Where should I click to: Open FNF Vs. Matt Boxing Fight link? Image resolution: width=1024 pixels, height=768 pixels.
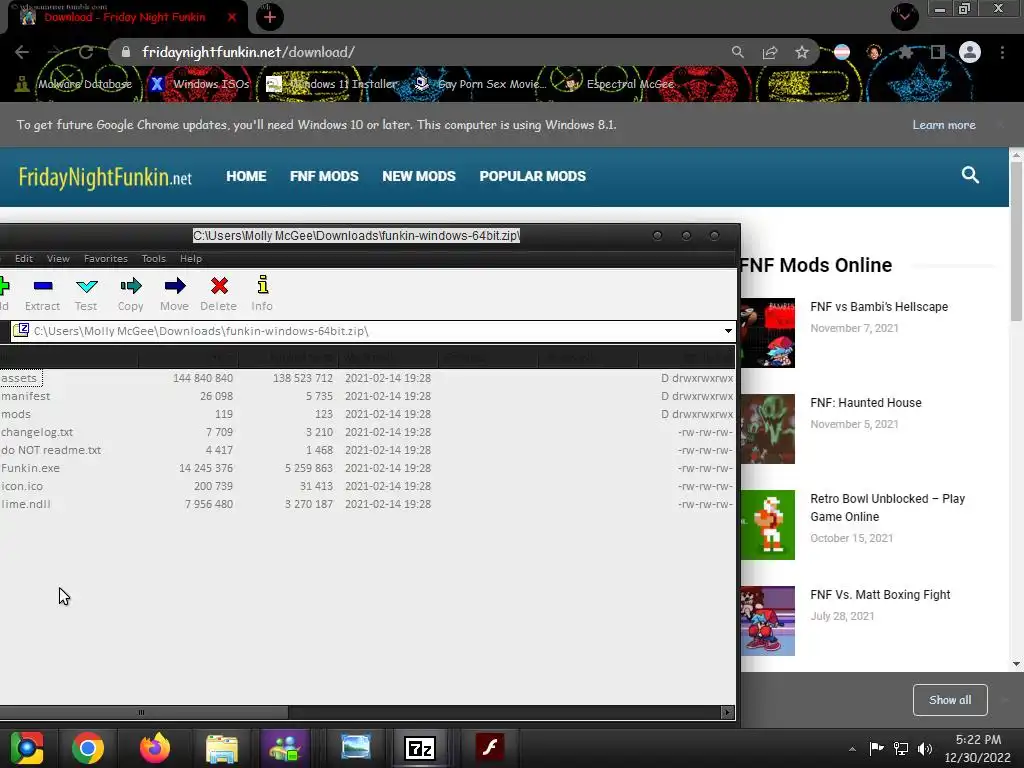pyautogui.click(x=880, y=595)
